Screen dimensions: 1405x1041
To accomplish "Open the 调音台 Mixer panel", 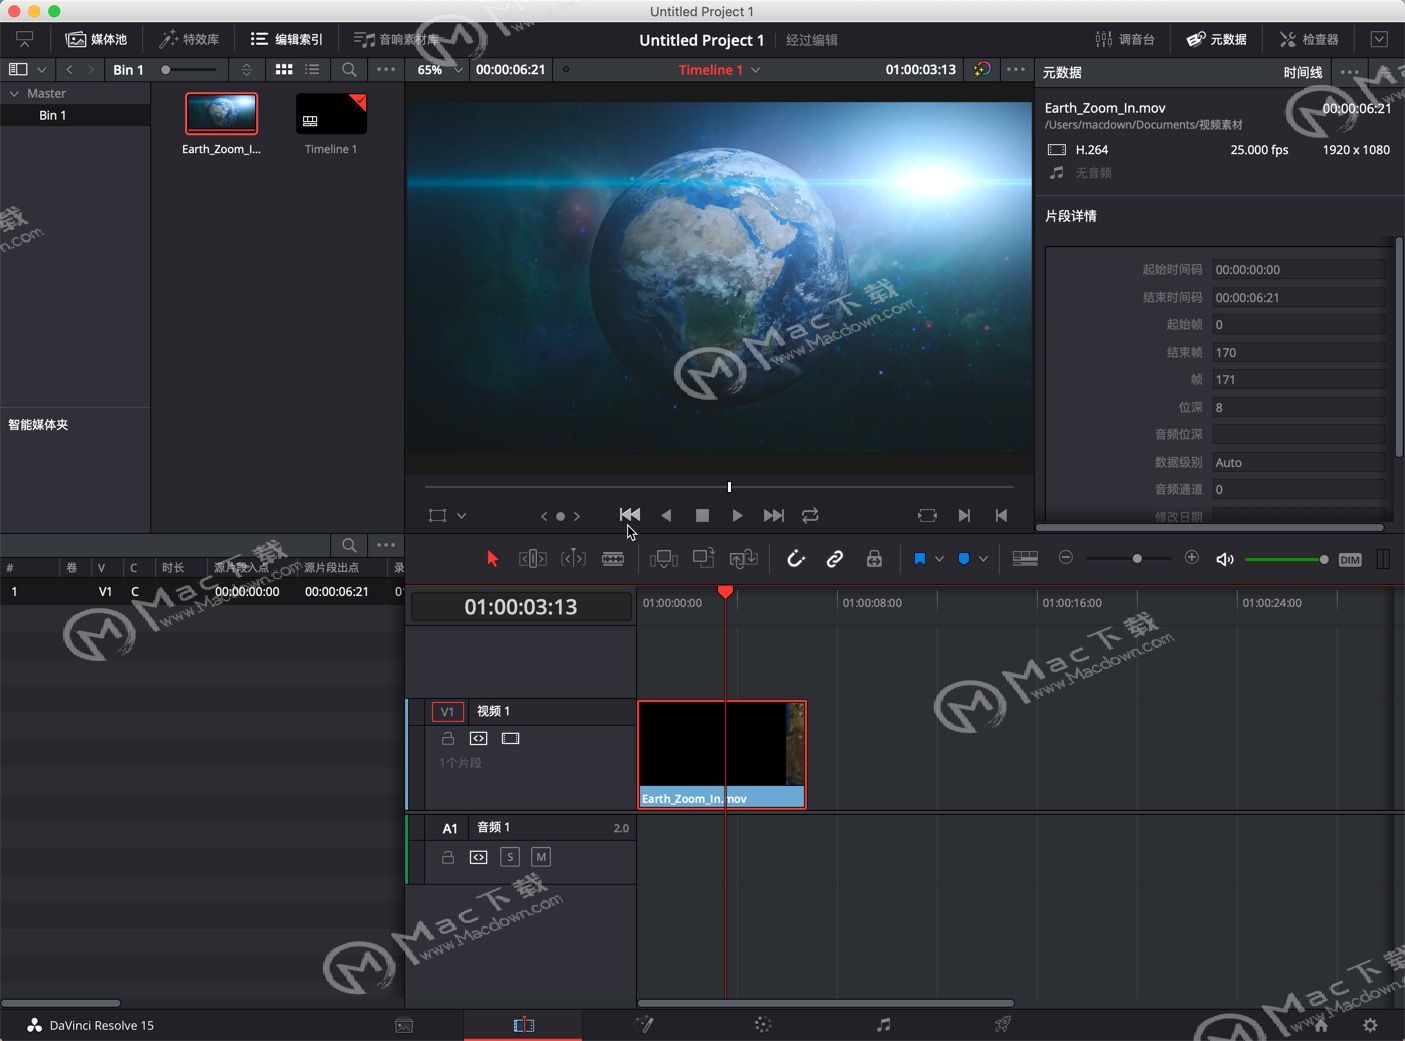I will 1125,39.
